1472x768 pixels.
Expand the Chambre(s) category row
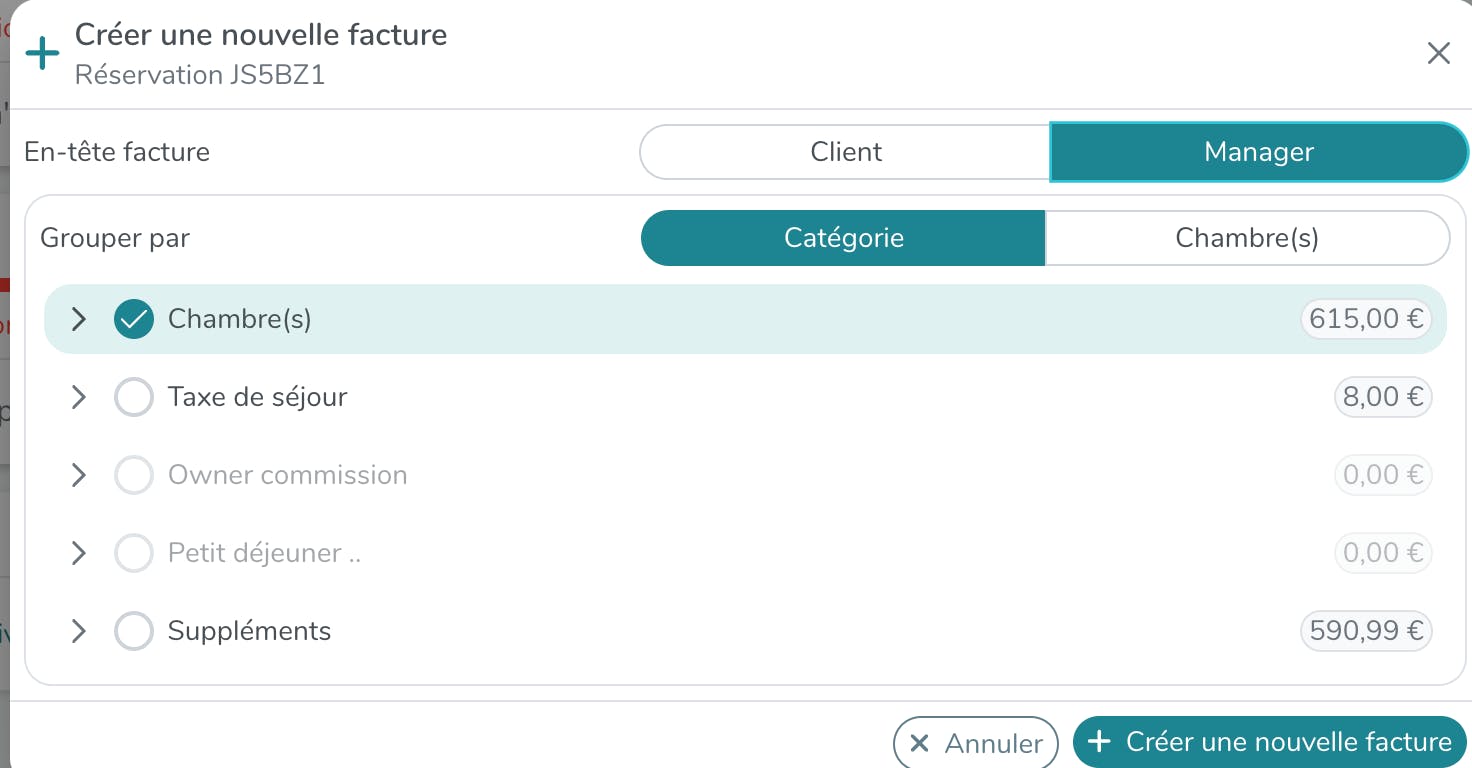(79, 319)
